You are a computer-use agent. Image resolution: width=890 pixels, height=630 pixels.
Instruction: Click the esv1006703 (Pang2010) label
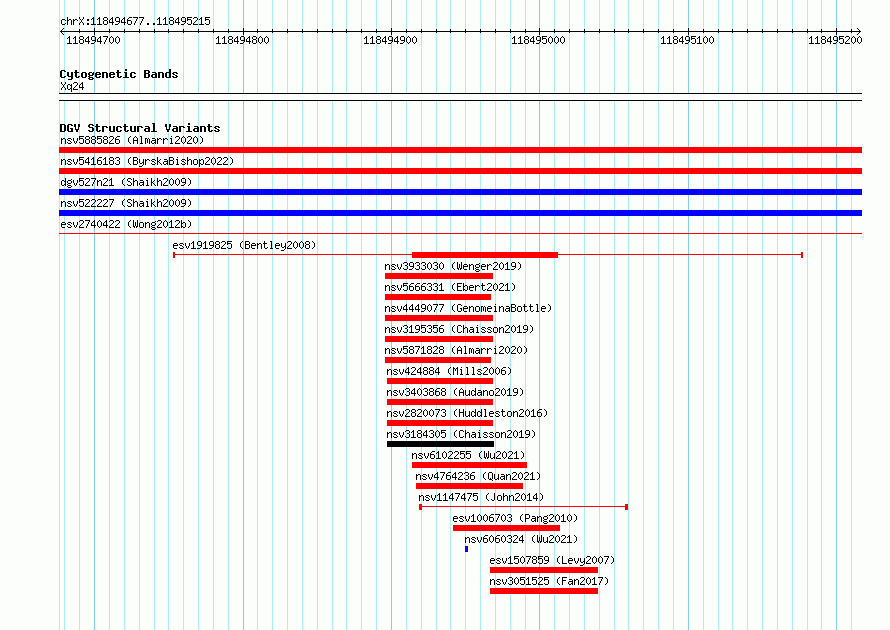(515, 518)
